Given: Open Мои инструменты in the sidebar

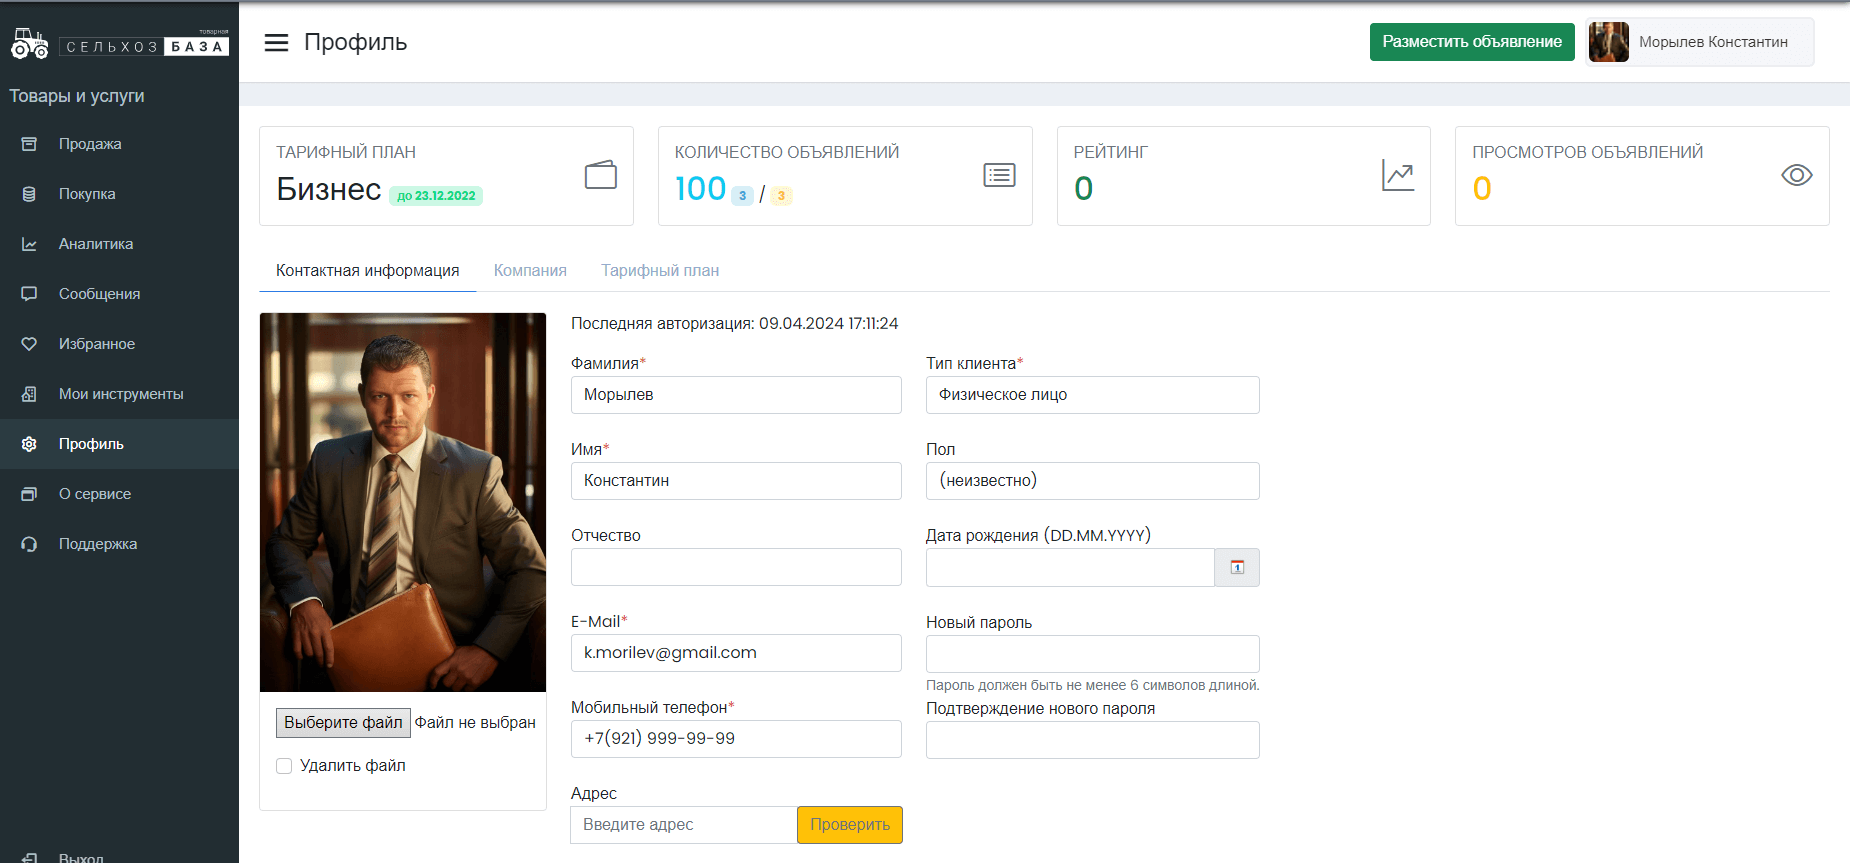Looking at the screenshot, I should tap(120, 394).
